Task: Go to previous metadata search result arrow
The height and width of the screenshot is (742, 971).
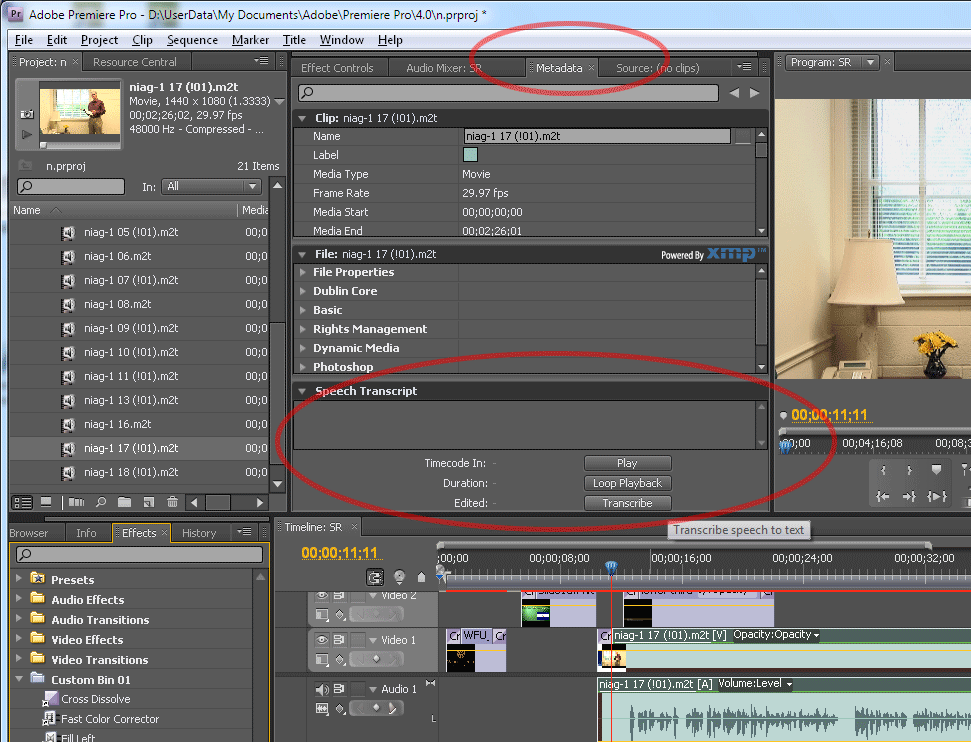Action: (x=734, y=93)
